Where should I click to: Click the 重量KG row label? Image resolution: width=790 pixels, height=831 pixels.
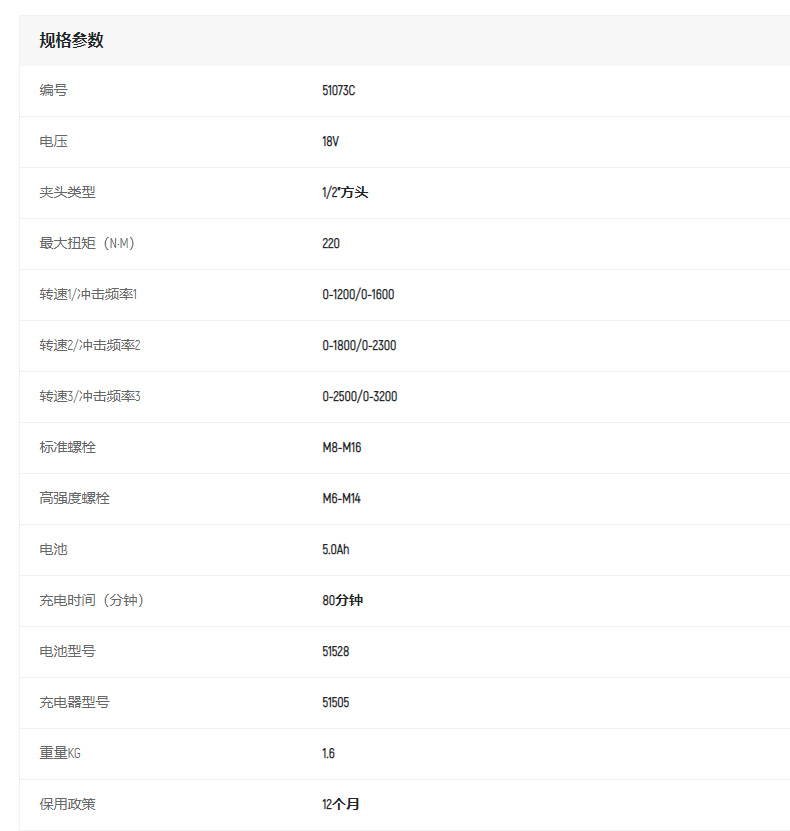tap(60, 754)
